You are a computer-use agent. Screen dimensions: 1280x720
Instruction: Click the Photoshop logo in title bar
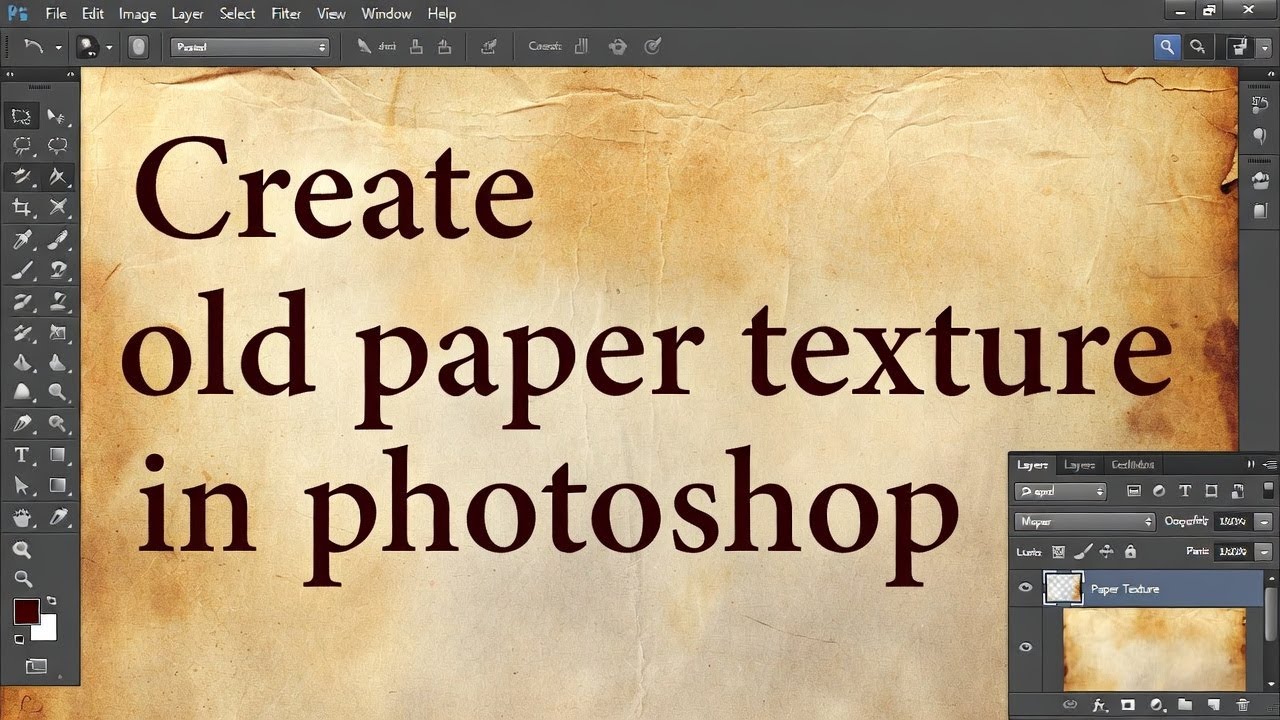pyautogui.click(x=18, y=13)
